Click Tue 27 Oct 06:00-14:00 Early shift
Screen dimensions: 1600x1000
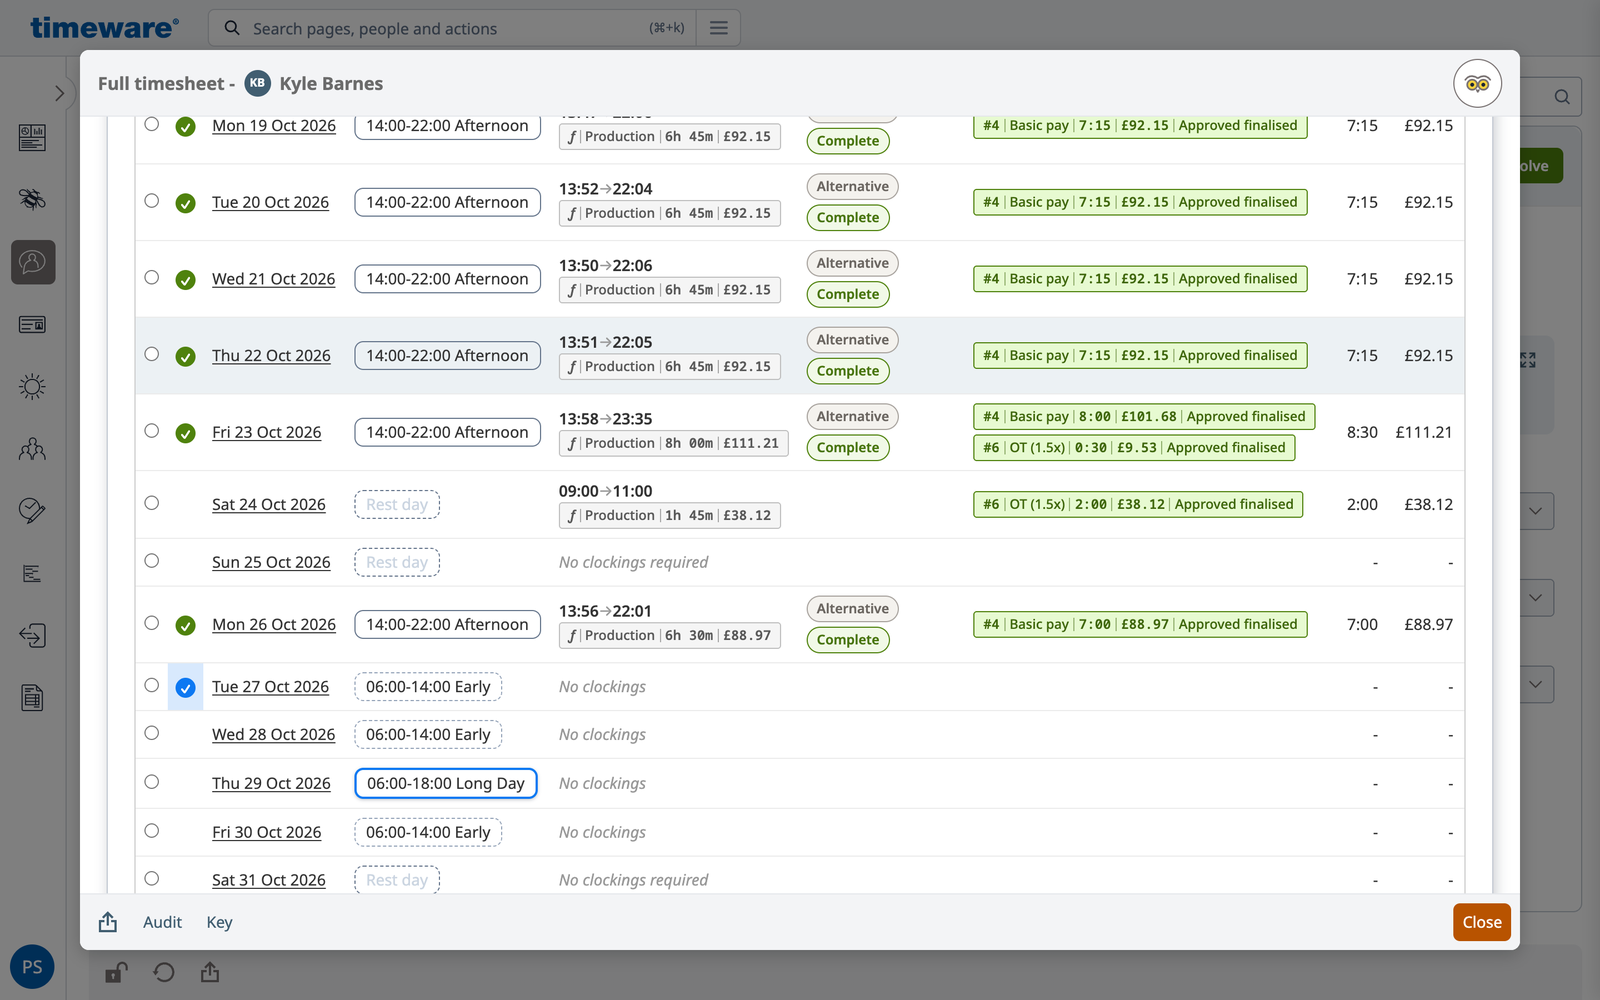tap(428, 687)
